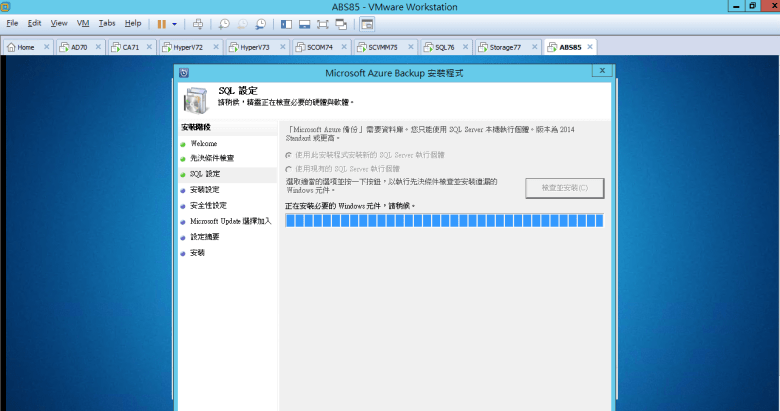Take a snapshot of this virtual machine
The width and height of the screenshot is (780, 411).
224,23
